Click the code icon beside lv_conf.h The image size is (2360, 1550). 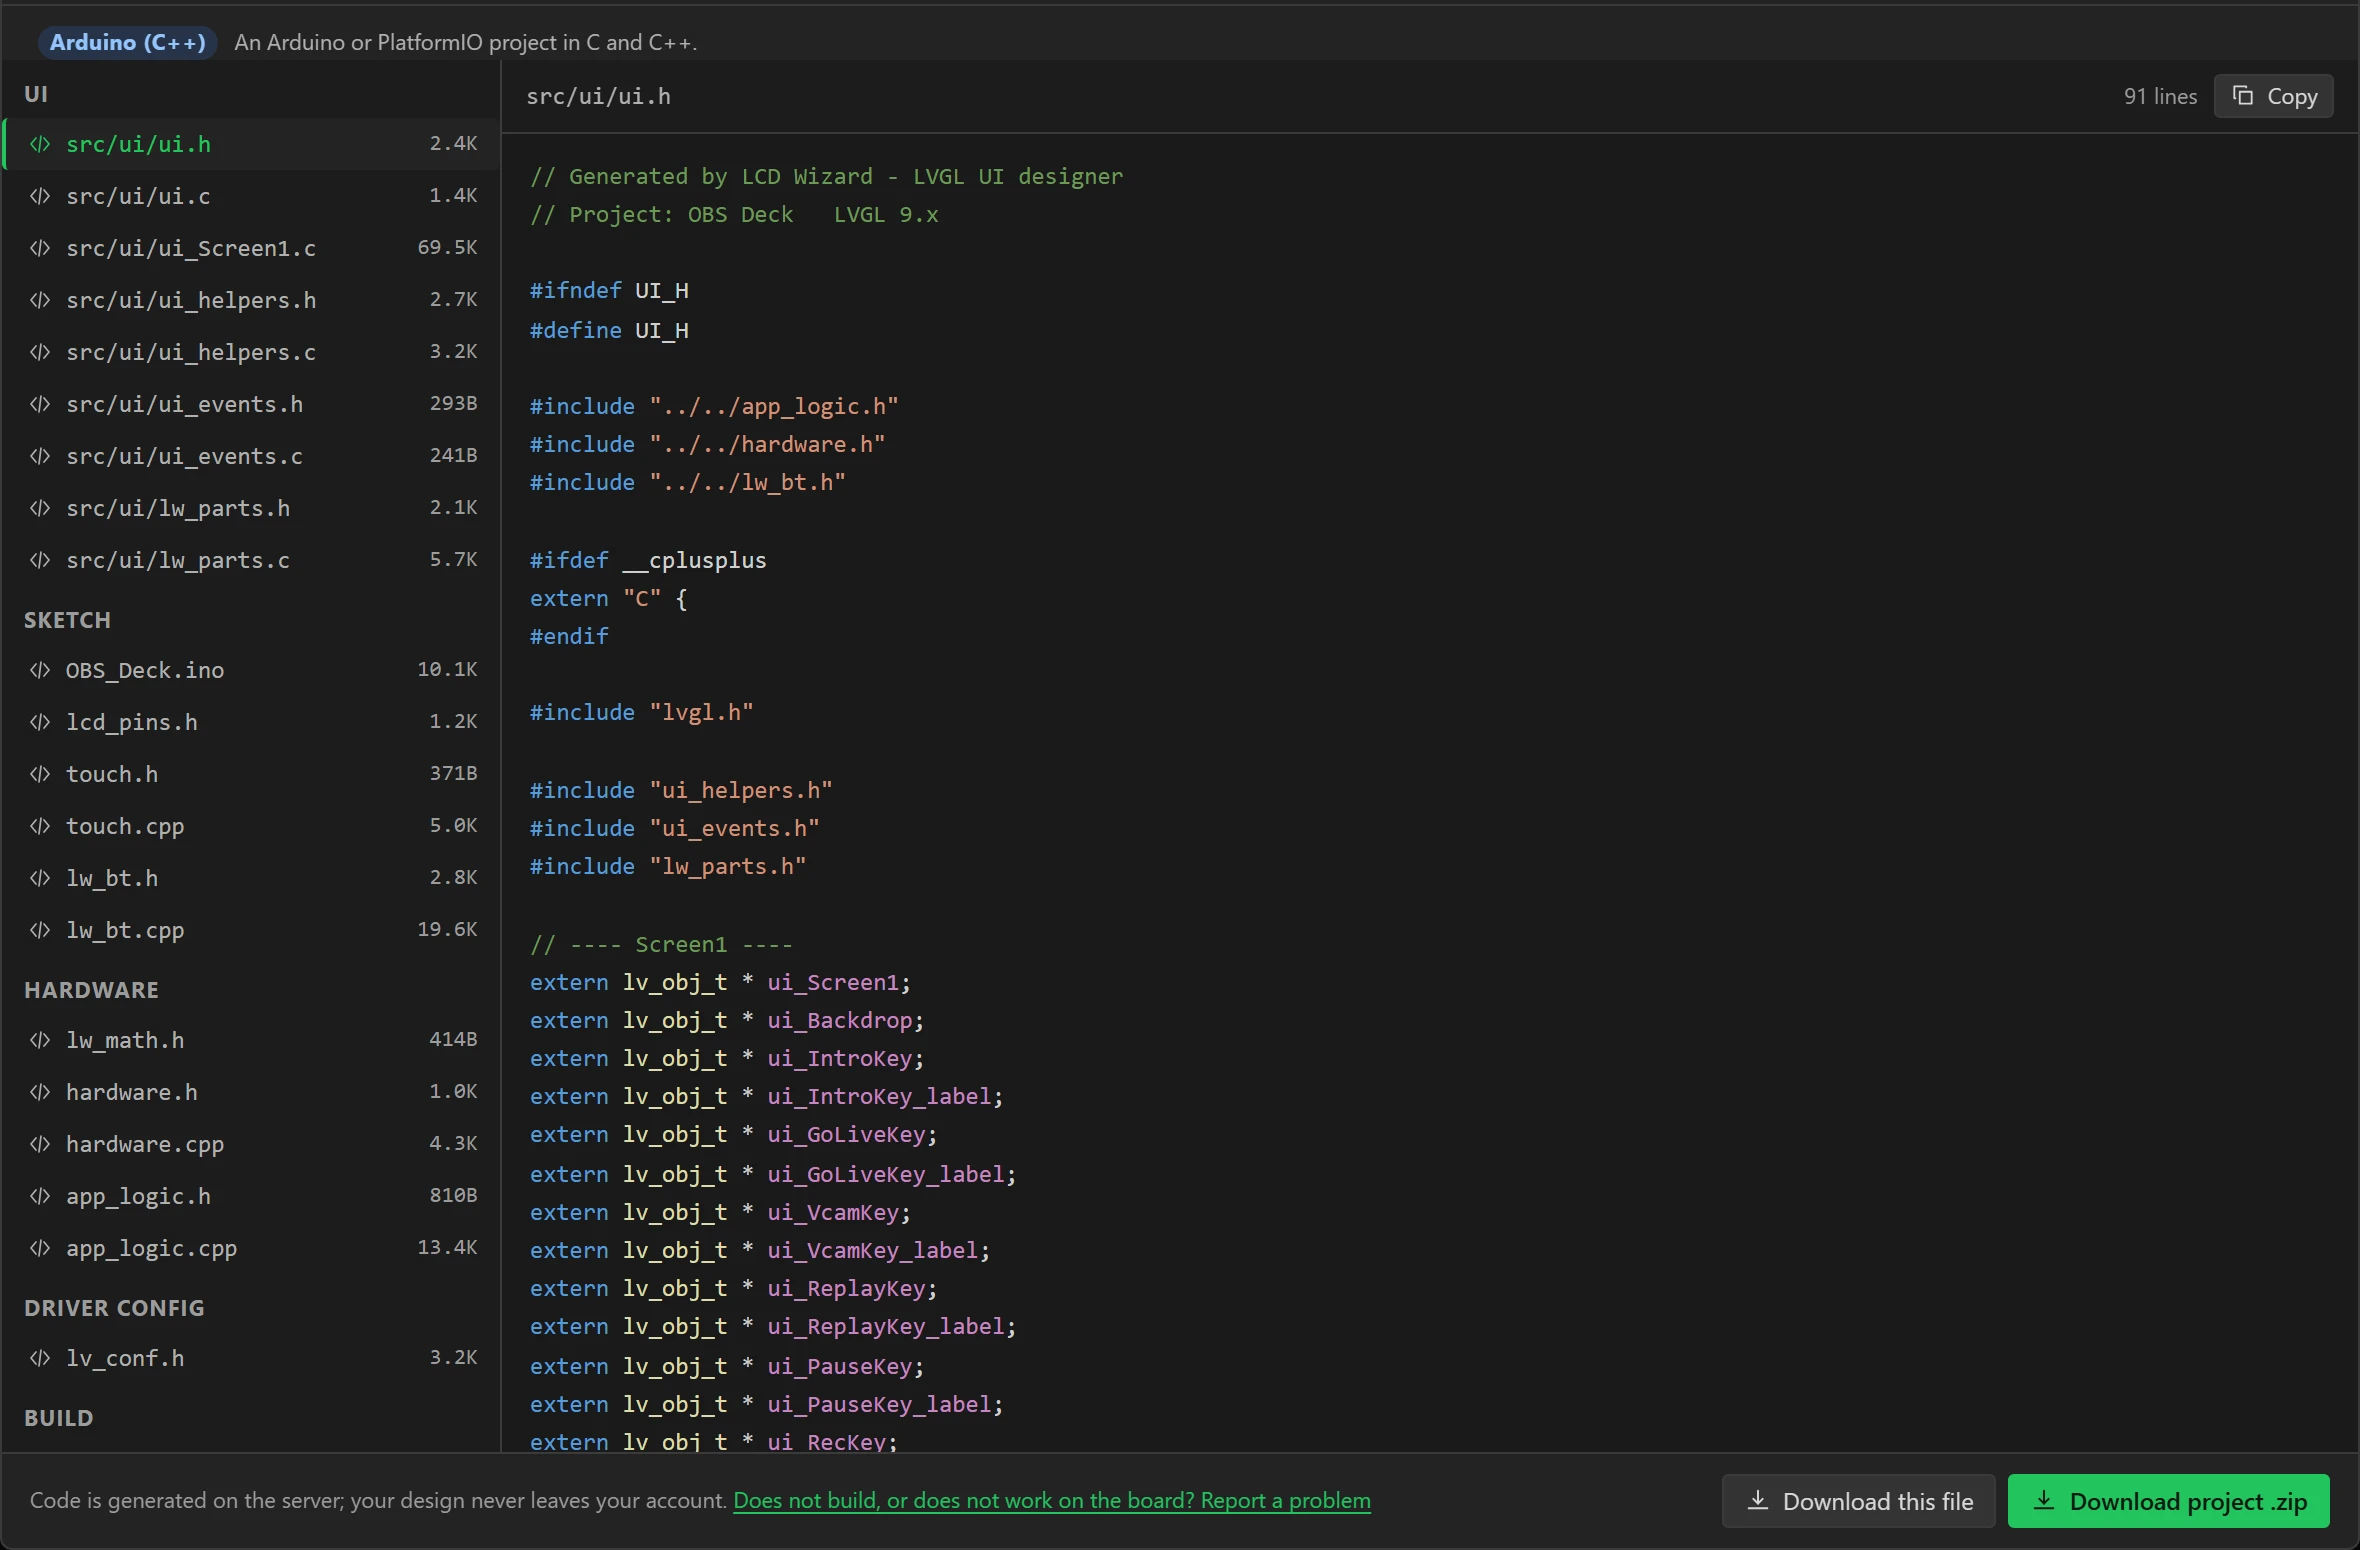pyautogui.click(x=40, y=1358)
